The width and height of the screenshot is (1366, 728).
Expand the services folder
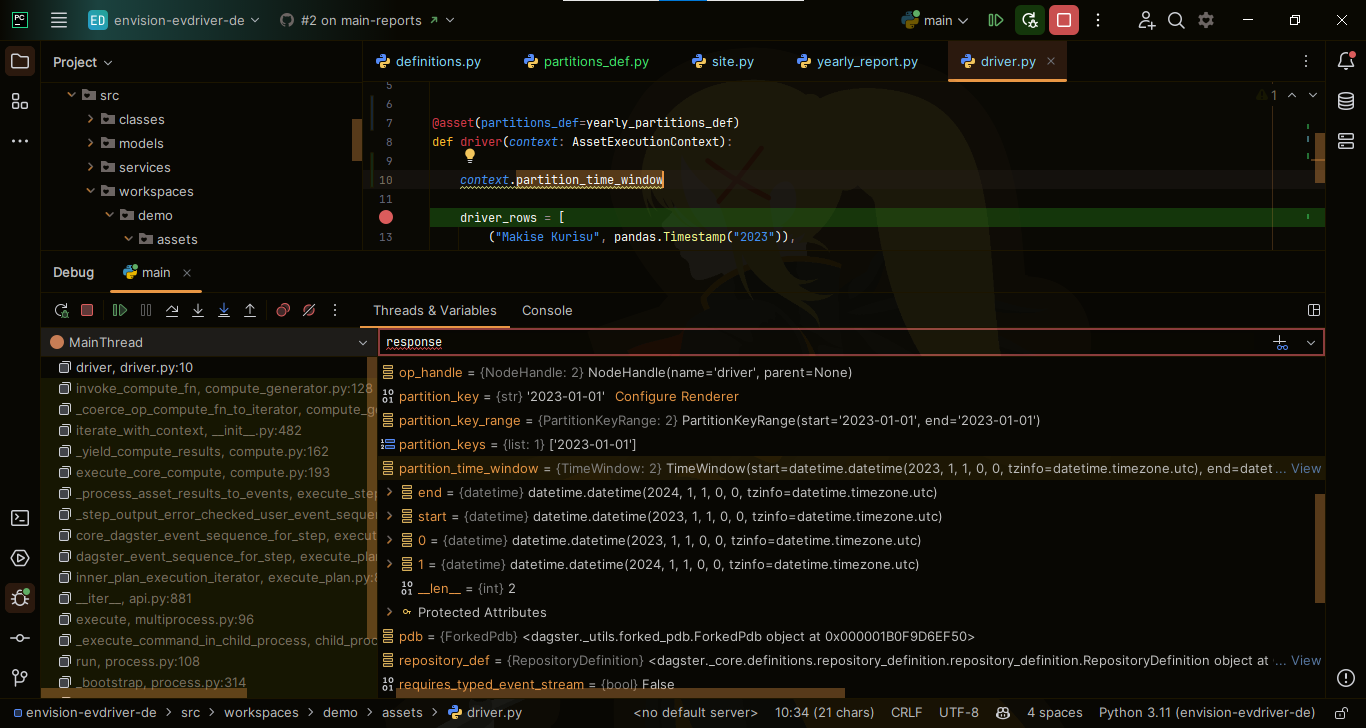[90, 167]
